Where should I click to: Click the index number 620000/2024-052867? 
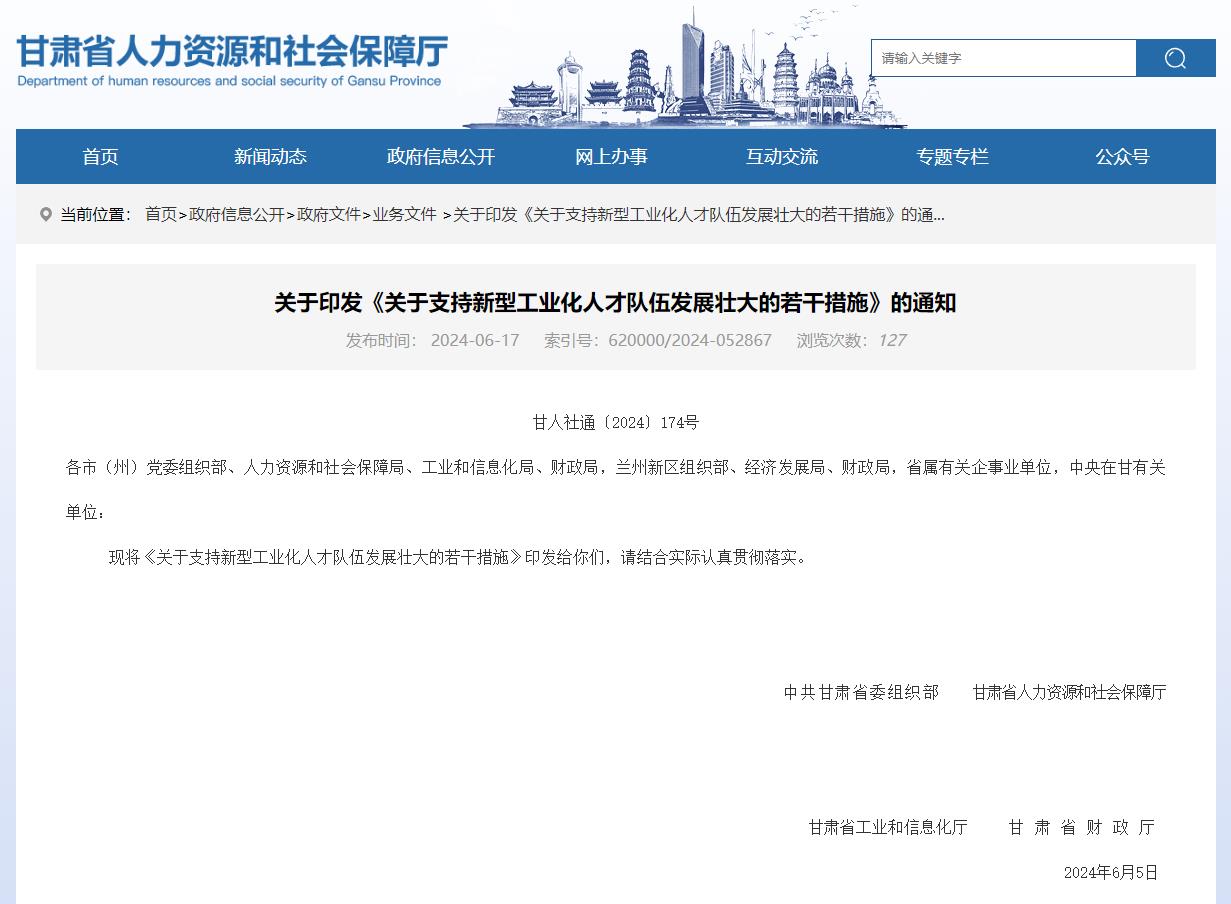(x=690, y=340)
